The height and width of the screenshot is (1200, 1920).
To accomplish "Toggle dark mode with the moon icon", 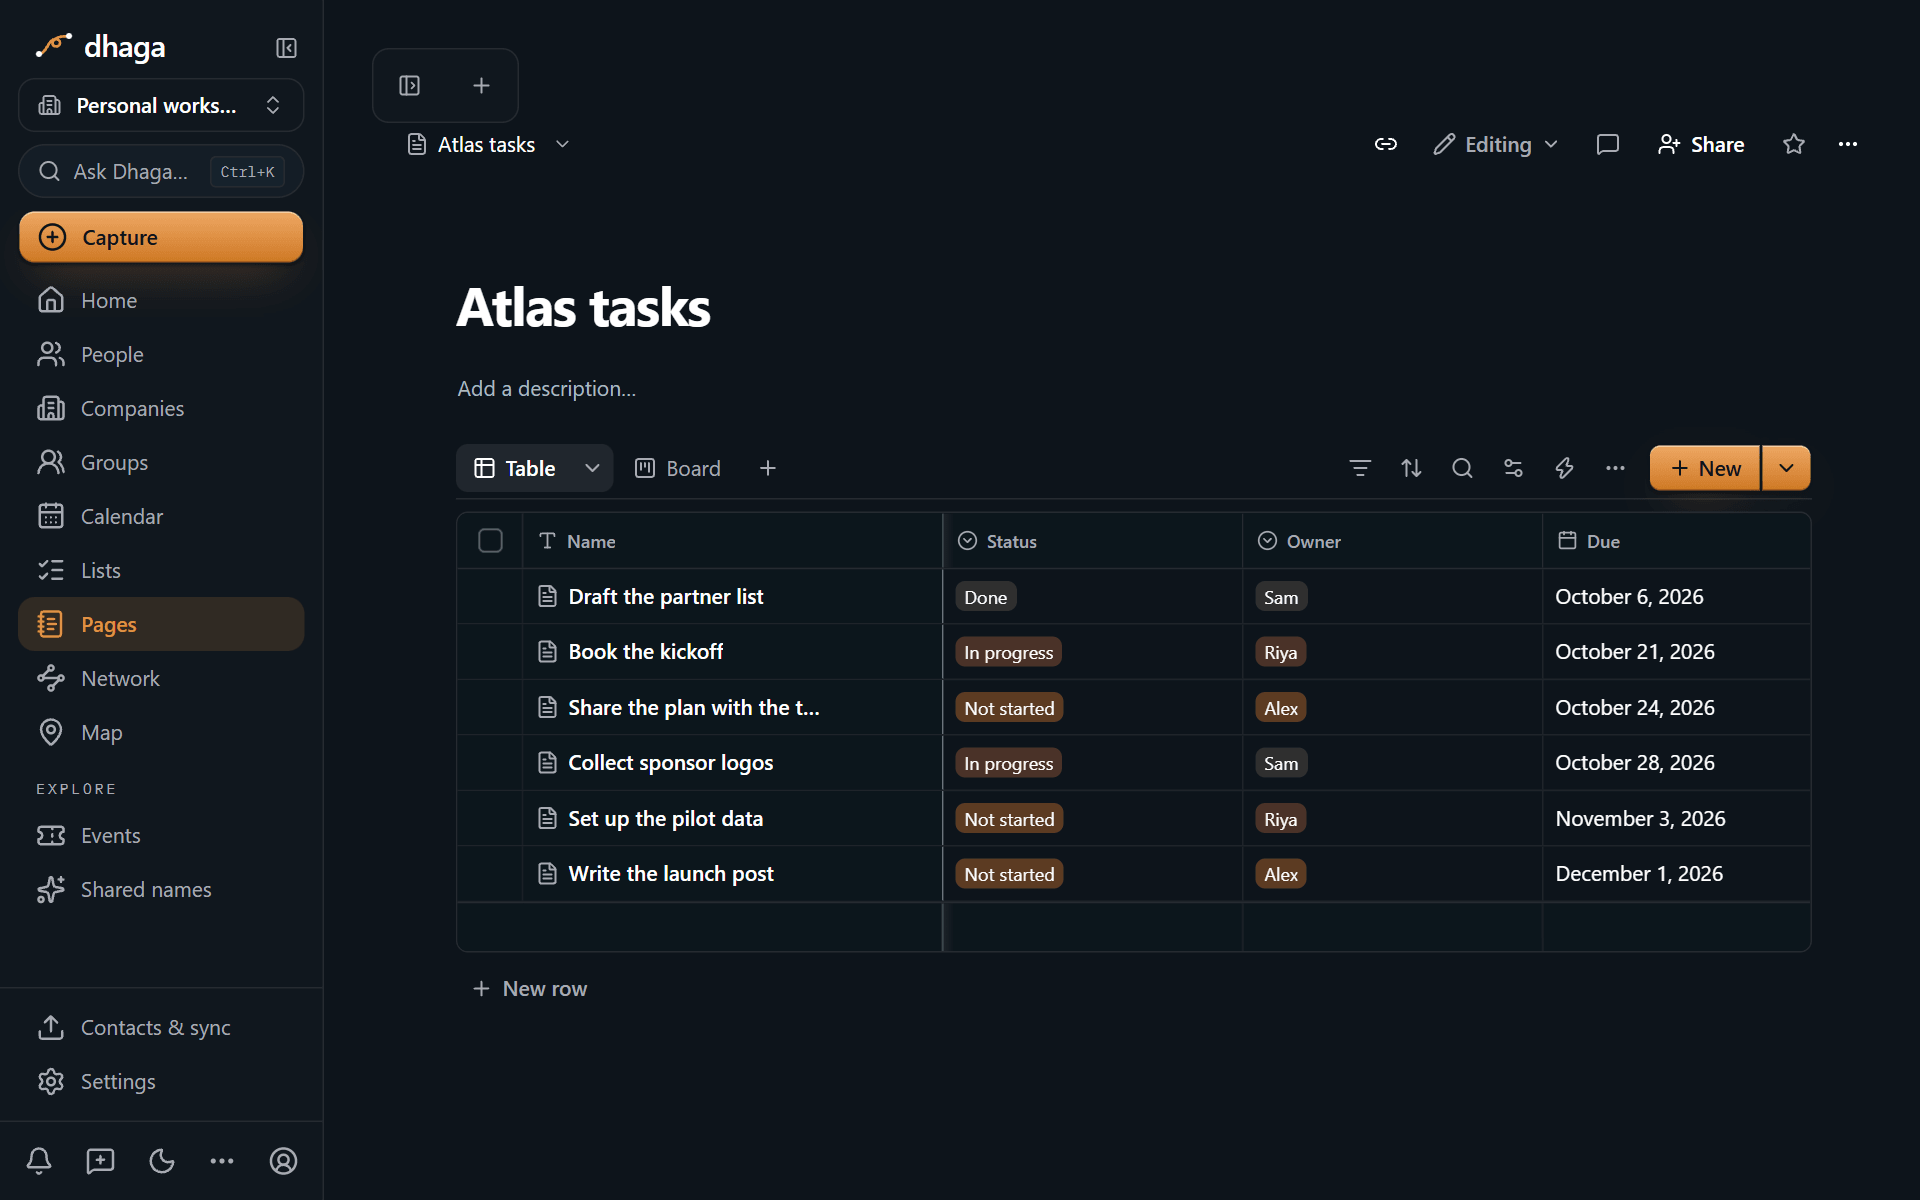I will click(x=161, y=1160).
